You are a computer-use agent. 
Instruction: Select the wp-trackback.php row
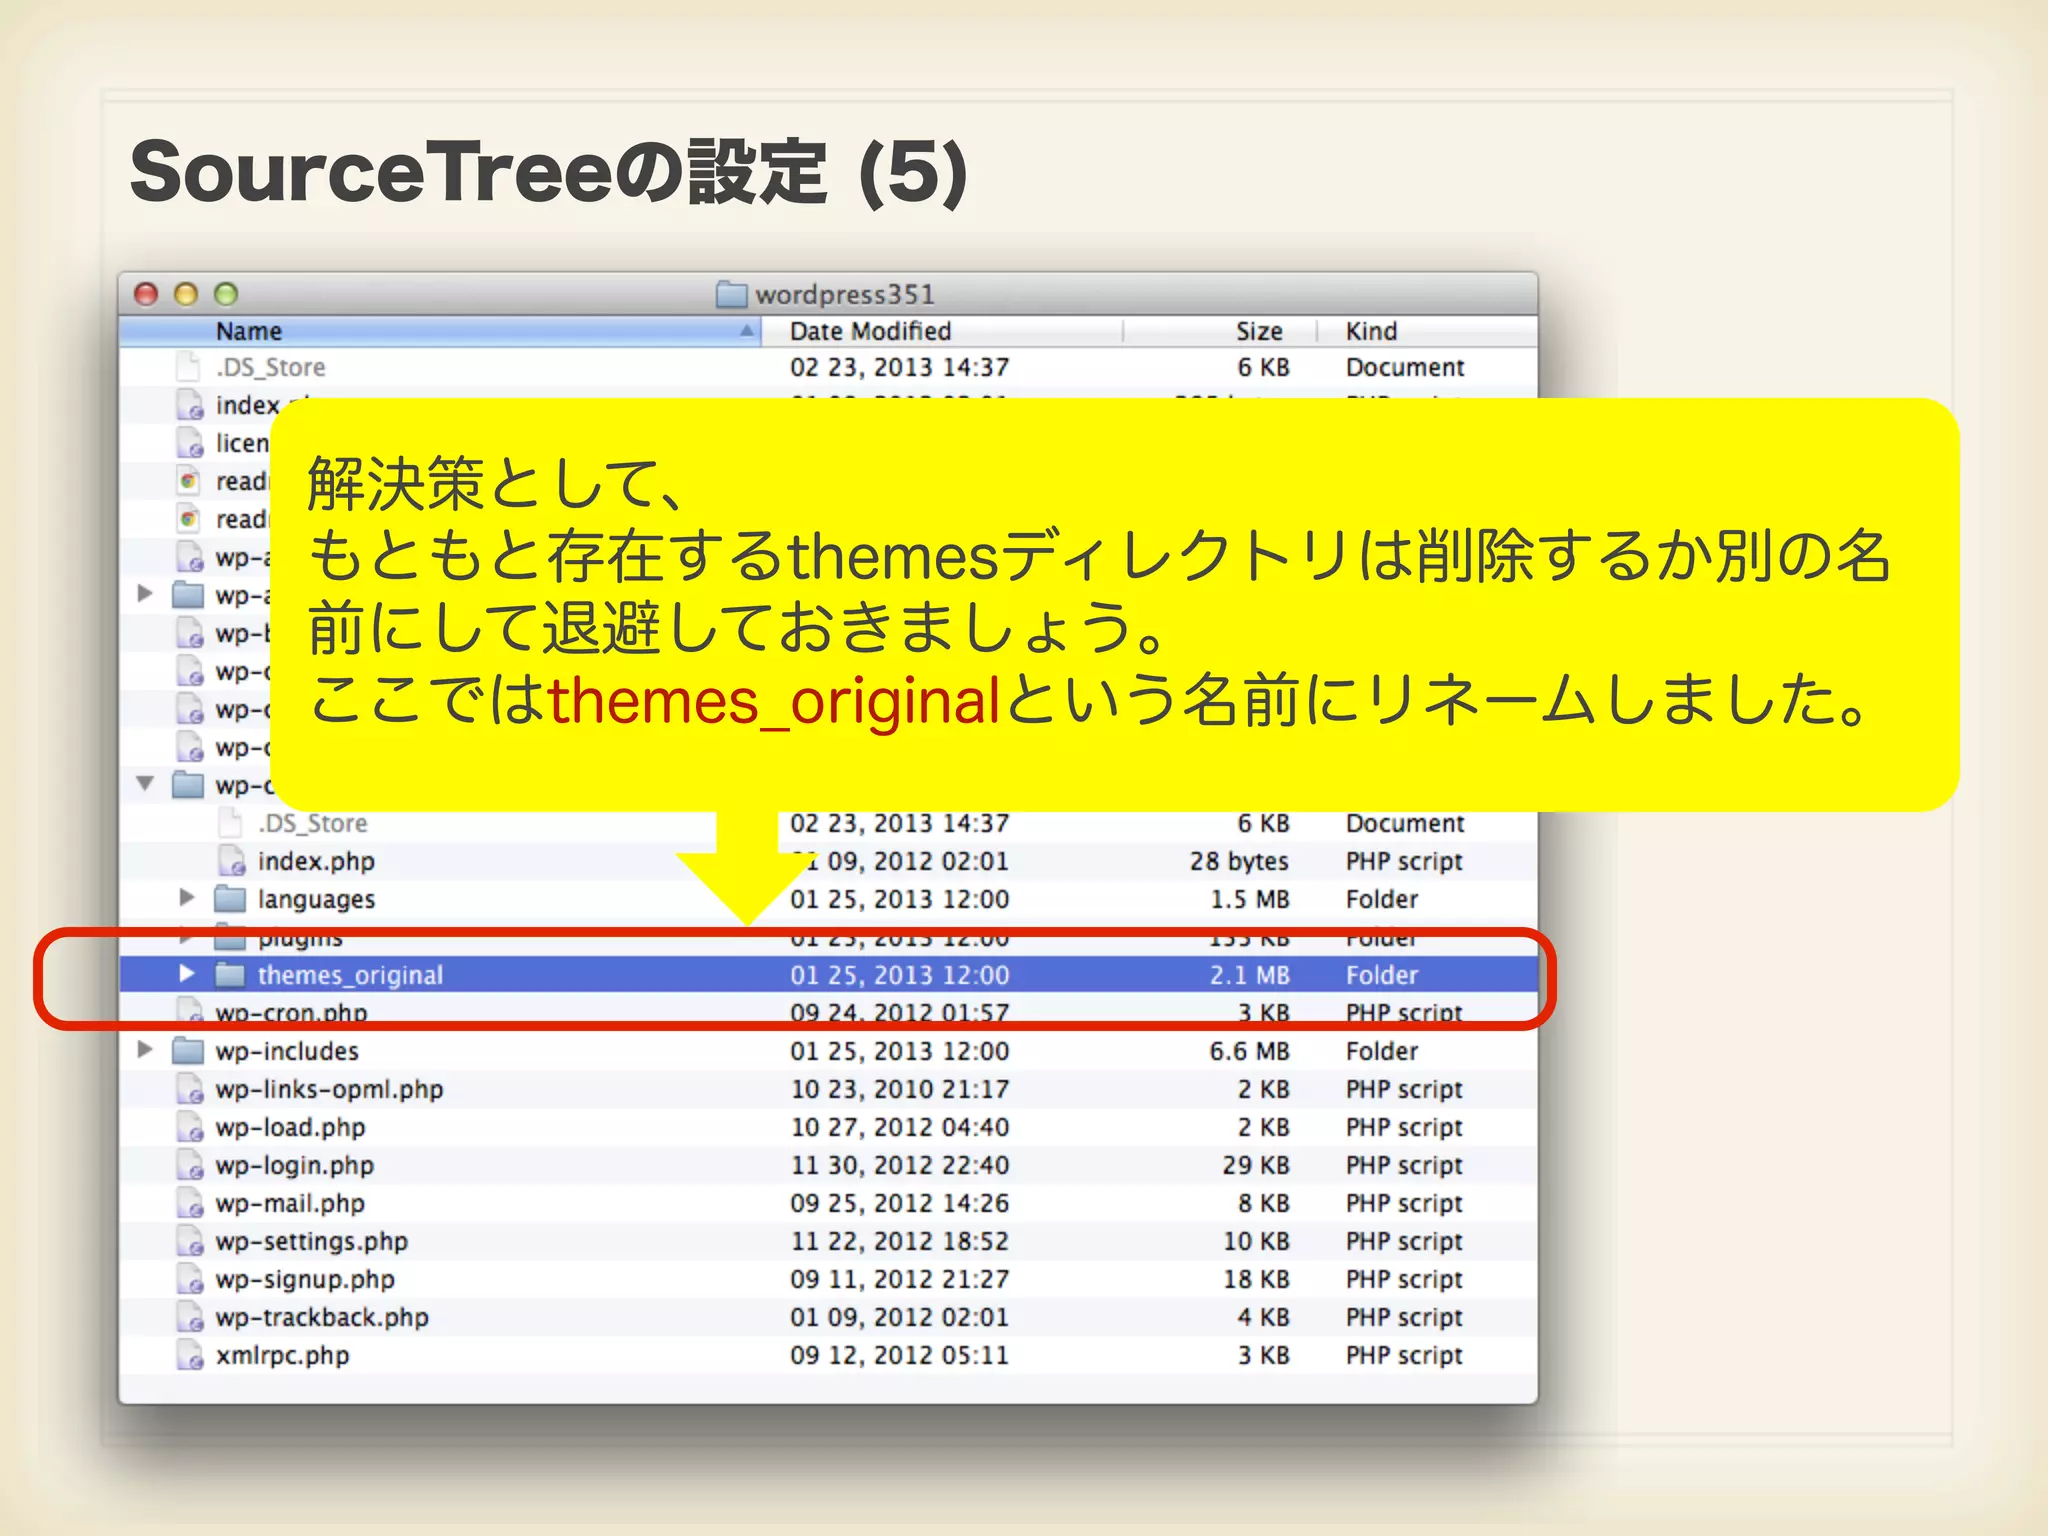[322, 1317]
